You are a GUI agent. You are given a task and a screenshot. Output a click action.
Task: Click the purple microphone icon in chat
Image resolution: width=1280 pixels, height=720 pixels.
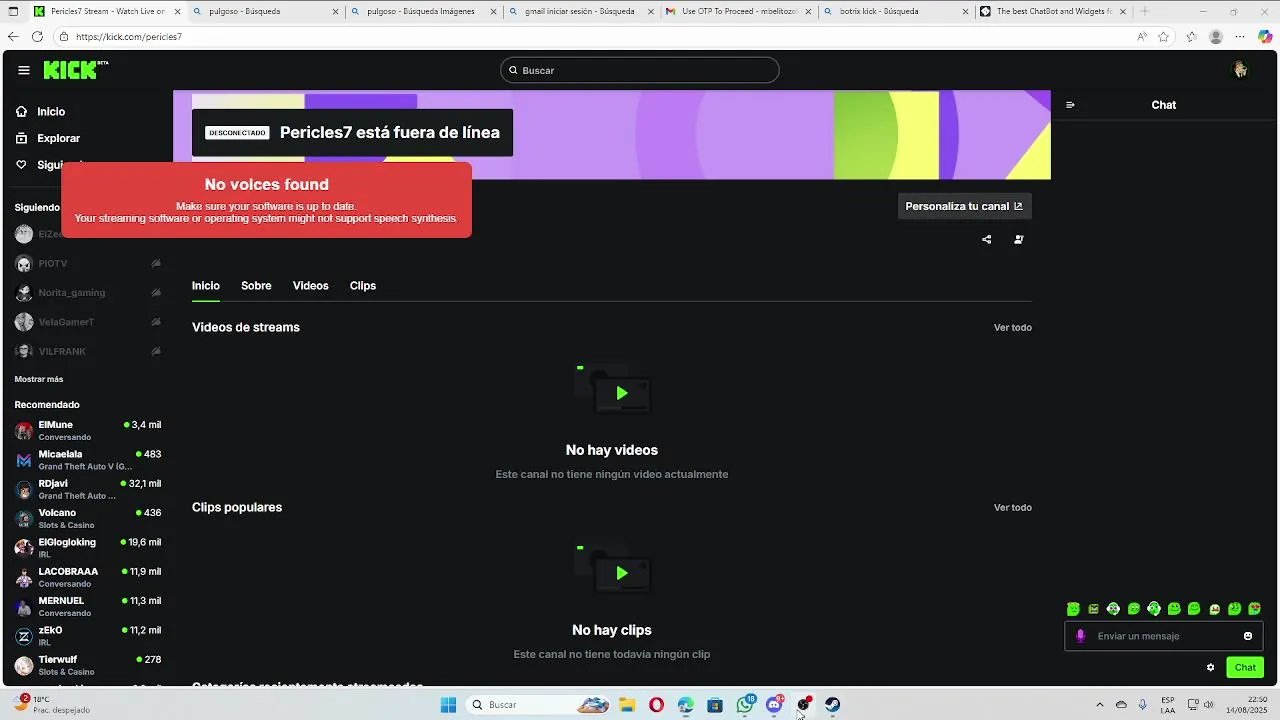click(1080, 636)
